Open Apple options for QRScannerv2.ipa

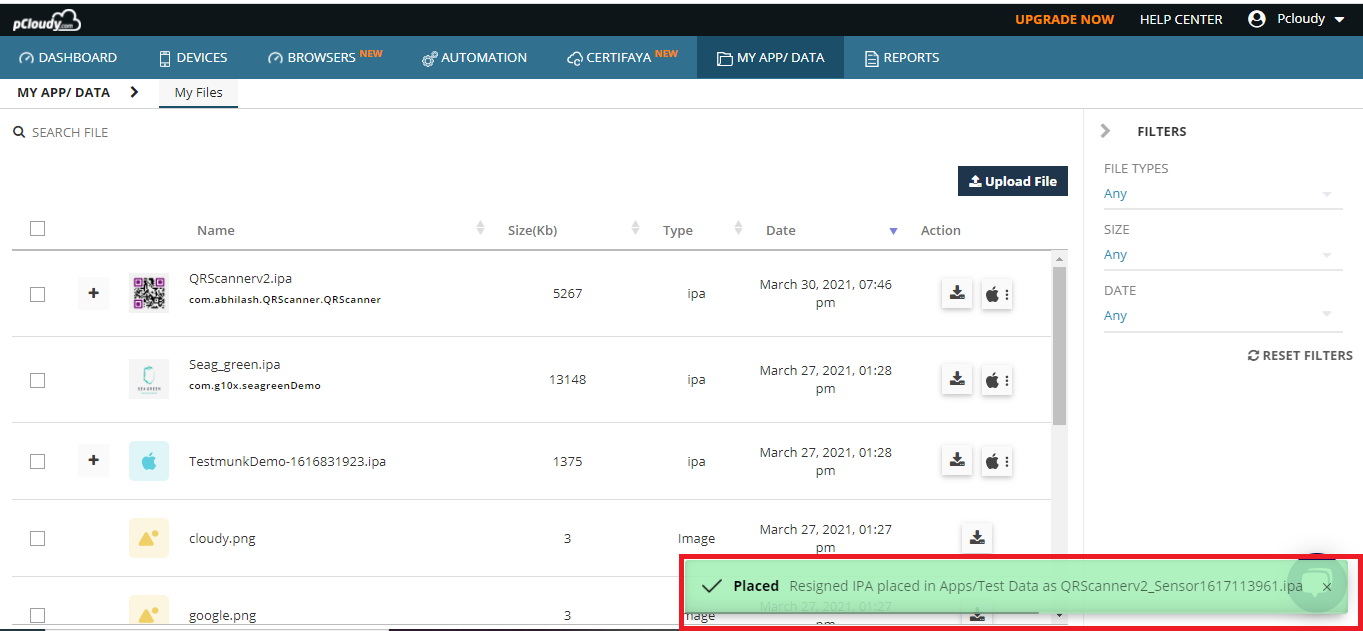tap(996, 294)
